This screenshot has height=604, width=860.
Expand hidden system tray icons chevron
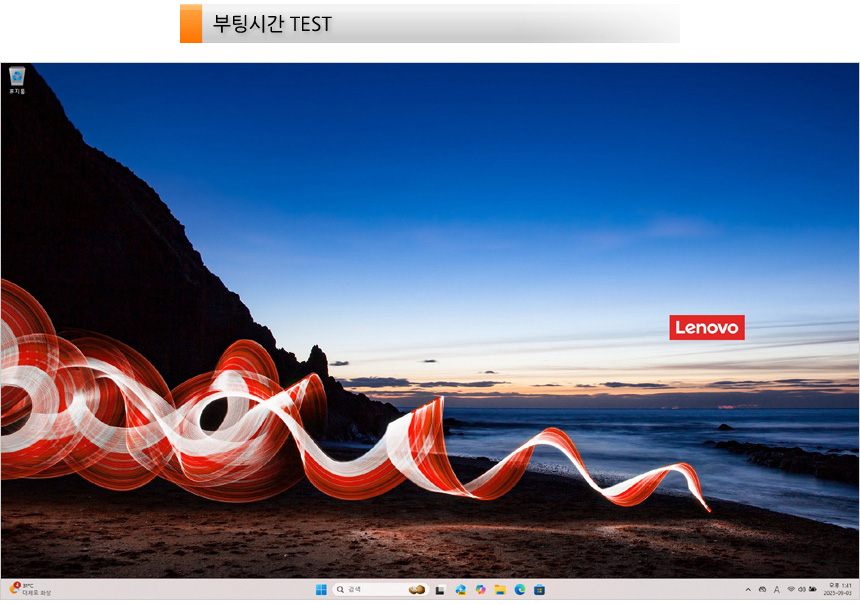748,589
